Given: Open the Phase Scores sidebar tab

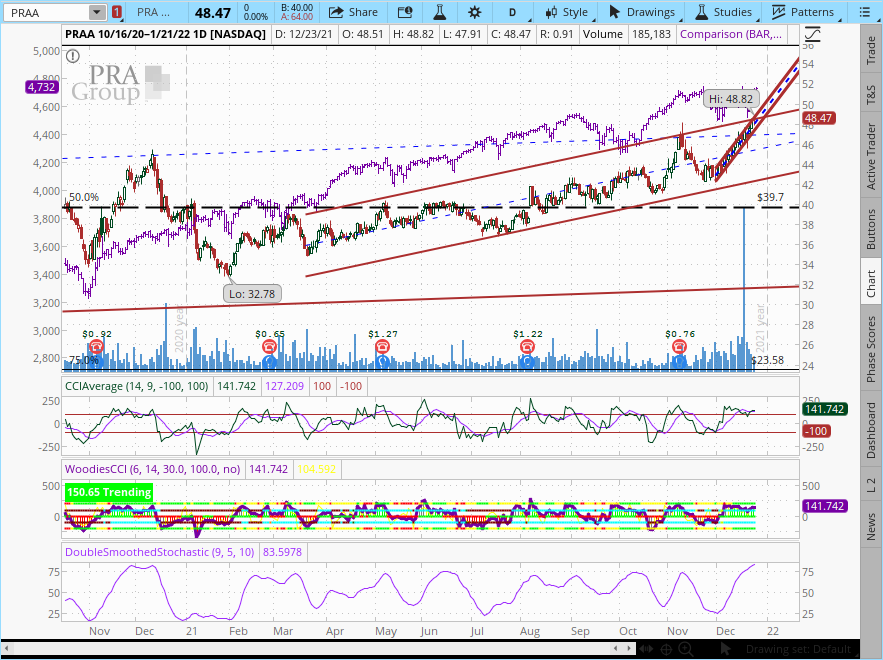Looking at the screenshot, I should point(871,348).
